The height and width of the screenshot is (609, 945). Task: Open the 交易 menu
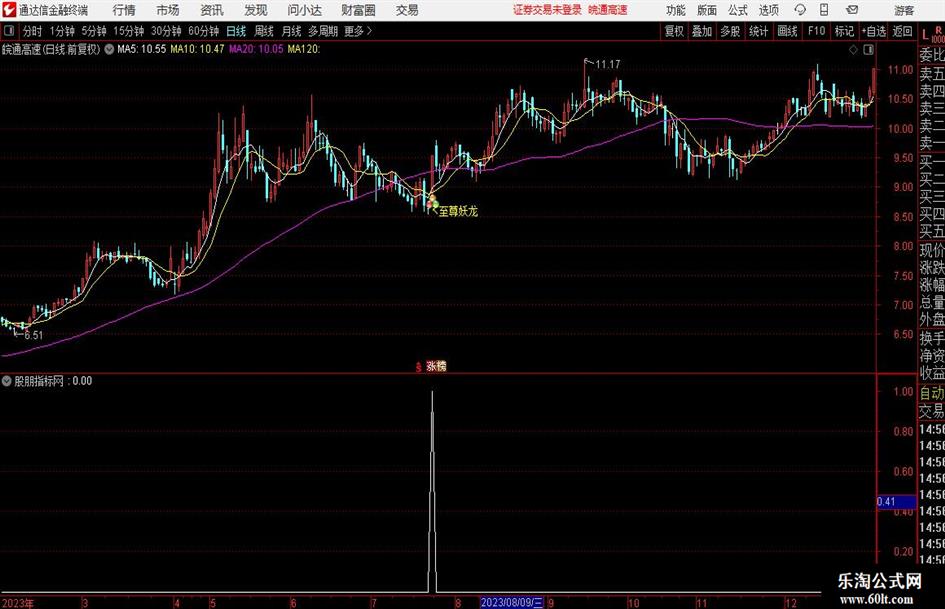407,10
